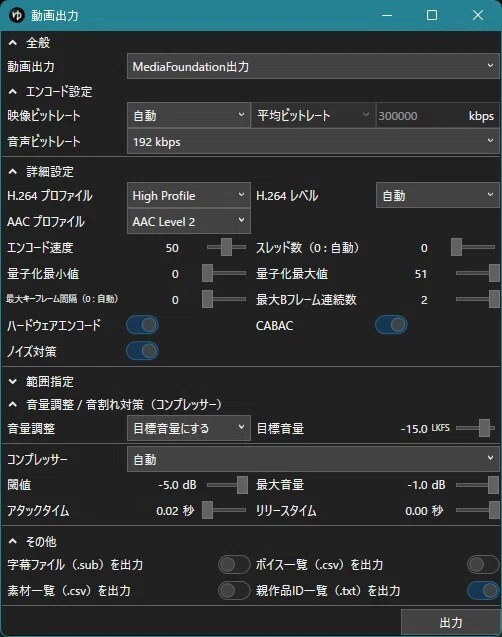Image resolution: width=502 pixels, height=637 pixels.
Task: Click the 300000 kbps bitrate field
Action: (x=437, y=116)
